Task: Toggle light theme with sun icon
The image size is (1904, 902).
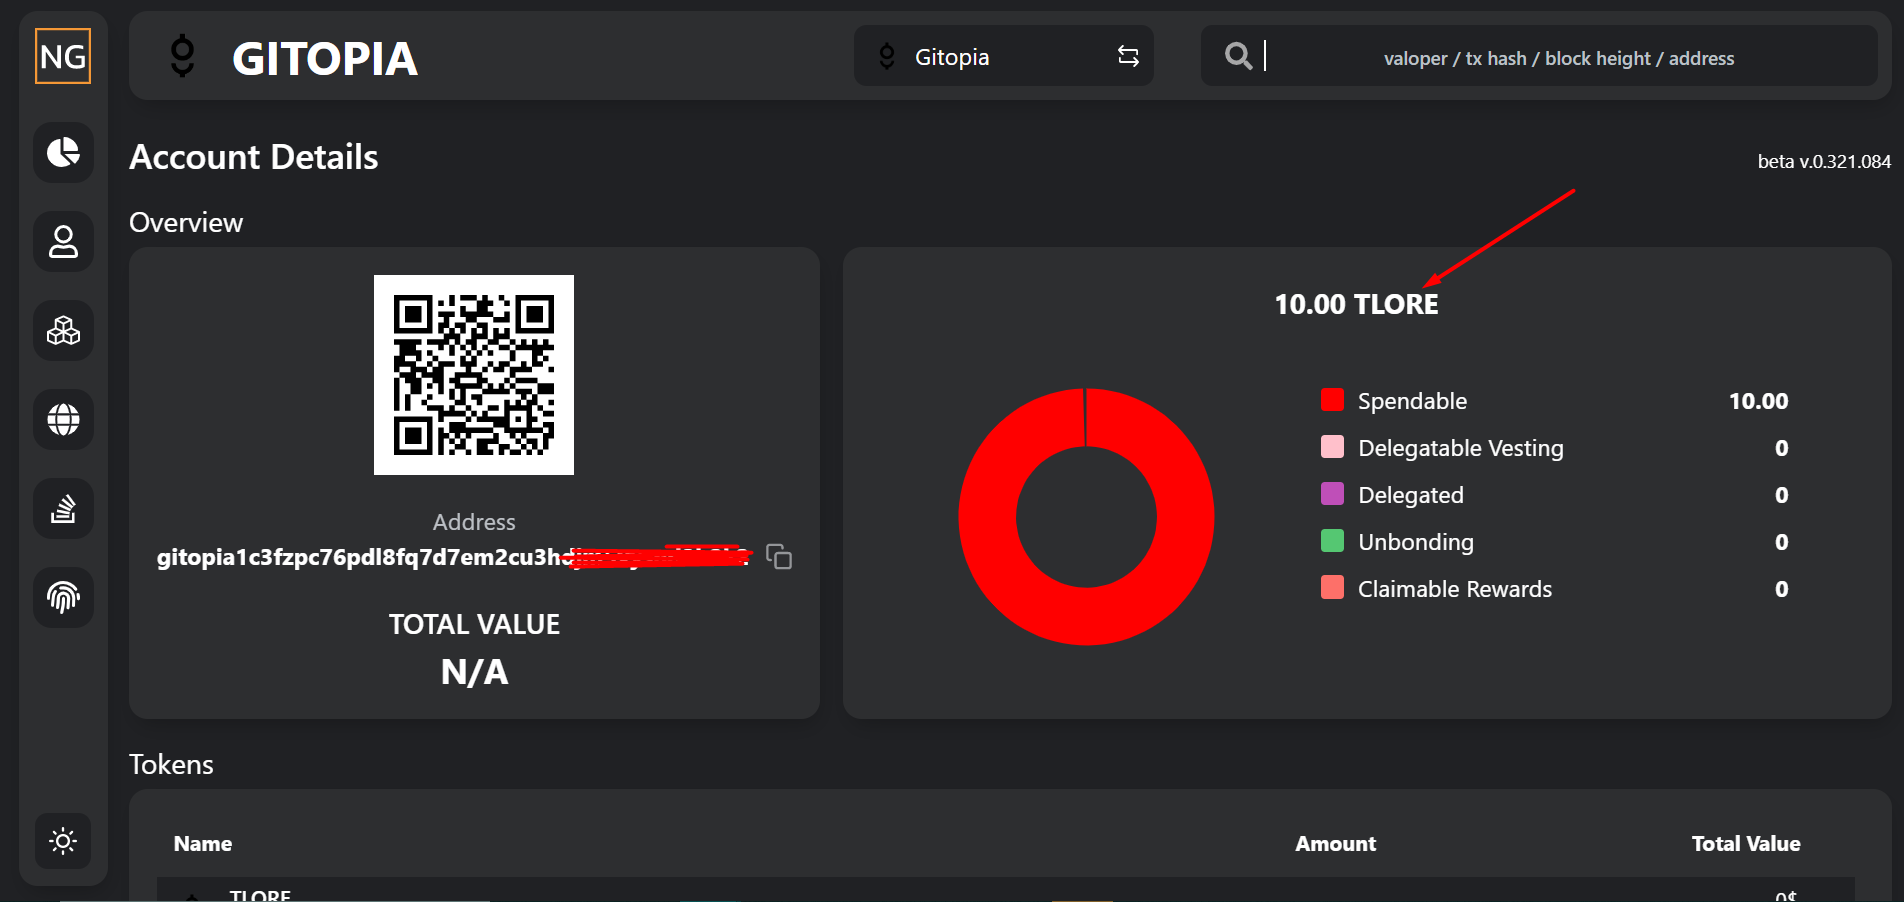Action: (x=63, y=841)
